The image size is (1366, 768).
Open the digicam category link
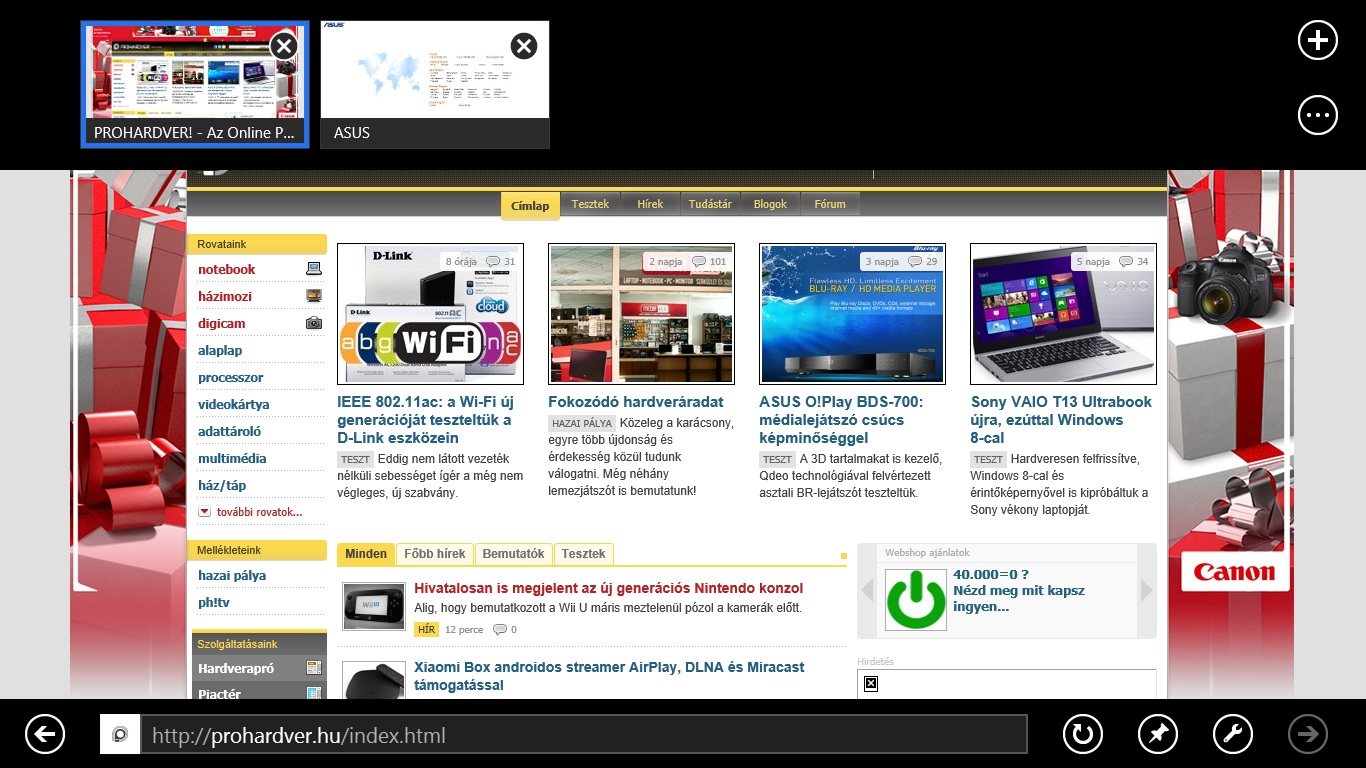click(x=221, y=323)
